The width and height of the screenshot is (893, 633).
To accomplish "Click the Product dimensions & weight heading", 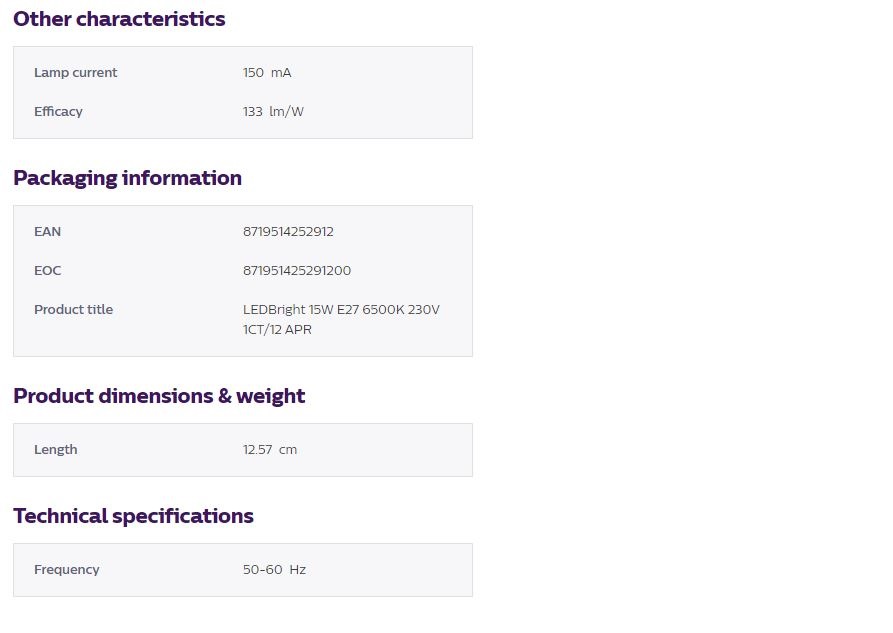I will tap(159, 396).
